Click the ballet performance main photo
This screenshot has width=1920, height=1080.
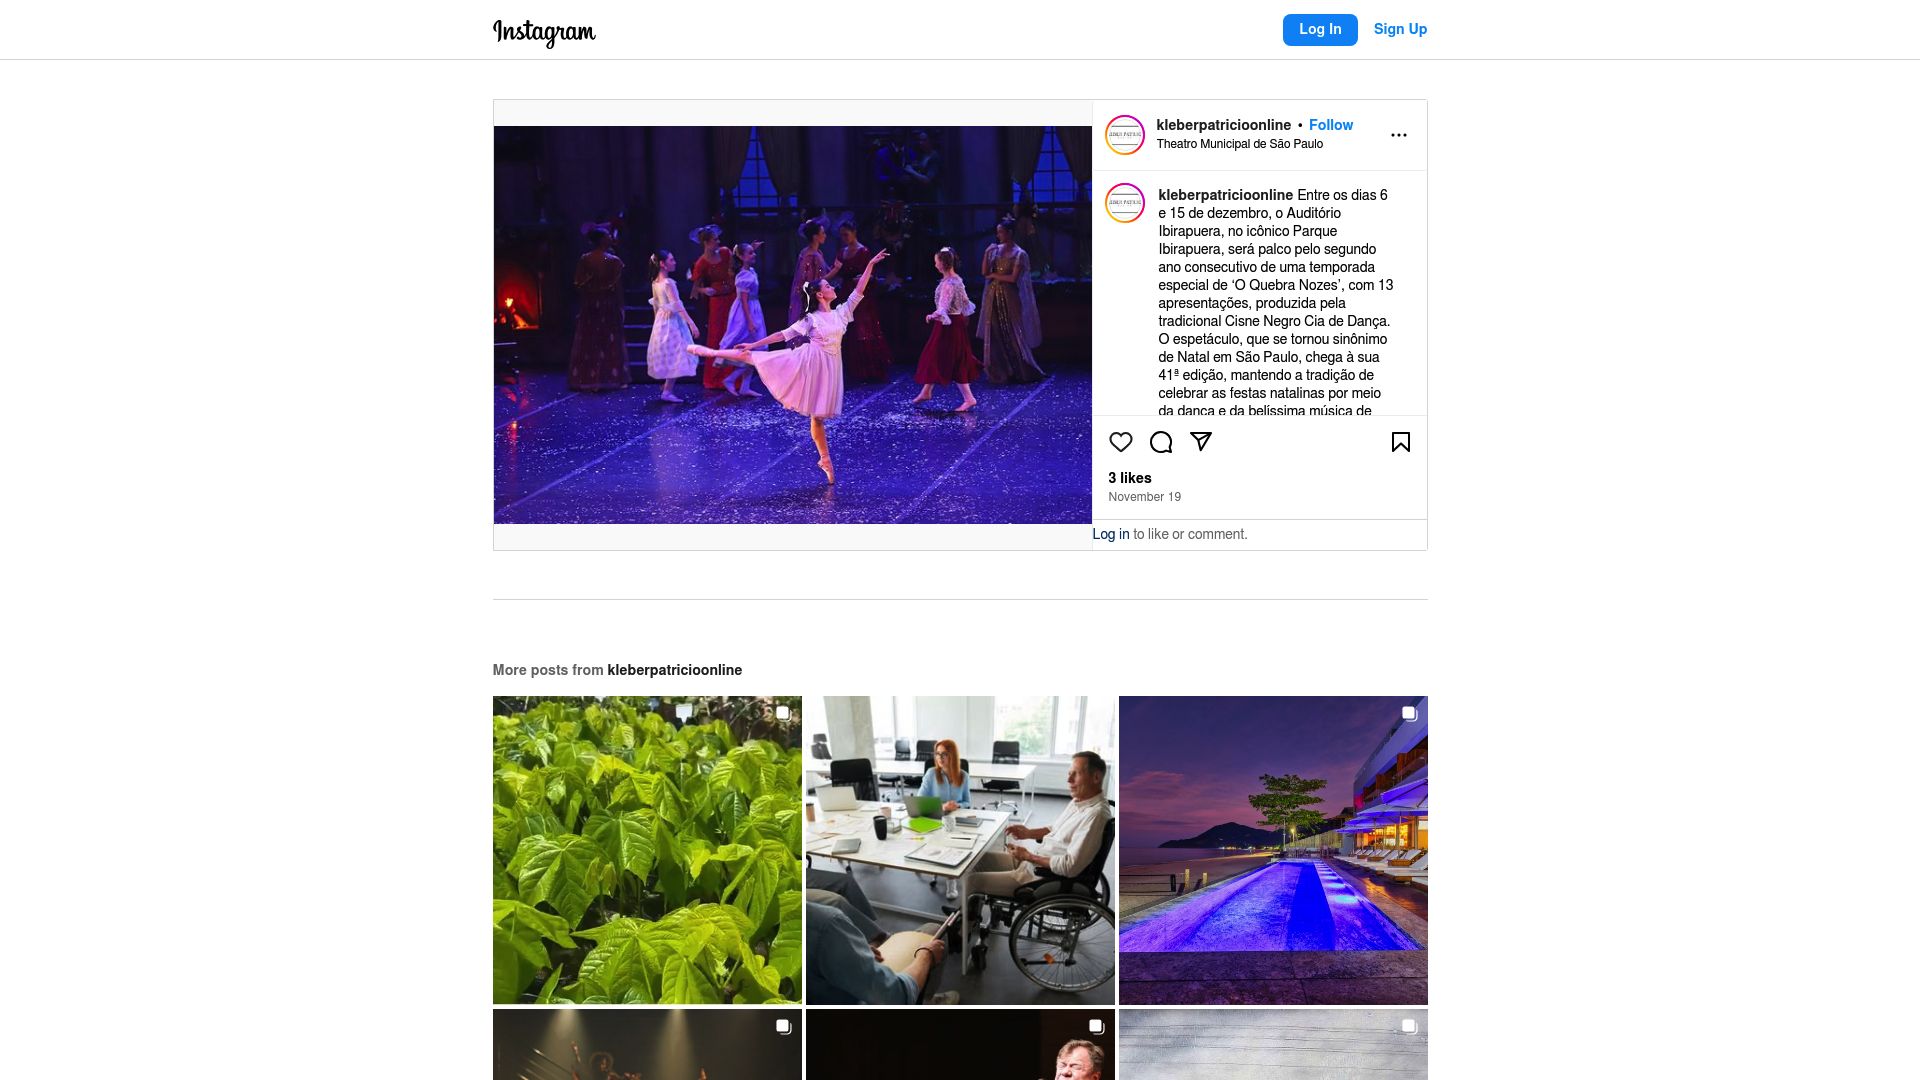(792, 325)
